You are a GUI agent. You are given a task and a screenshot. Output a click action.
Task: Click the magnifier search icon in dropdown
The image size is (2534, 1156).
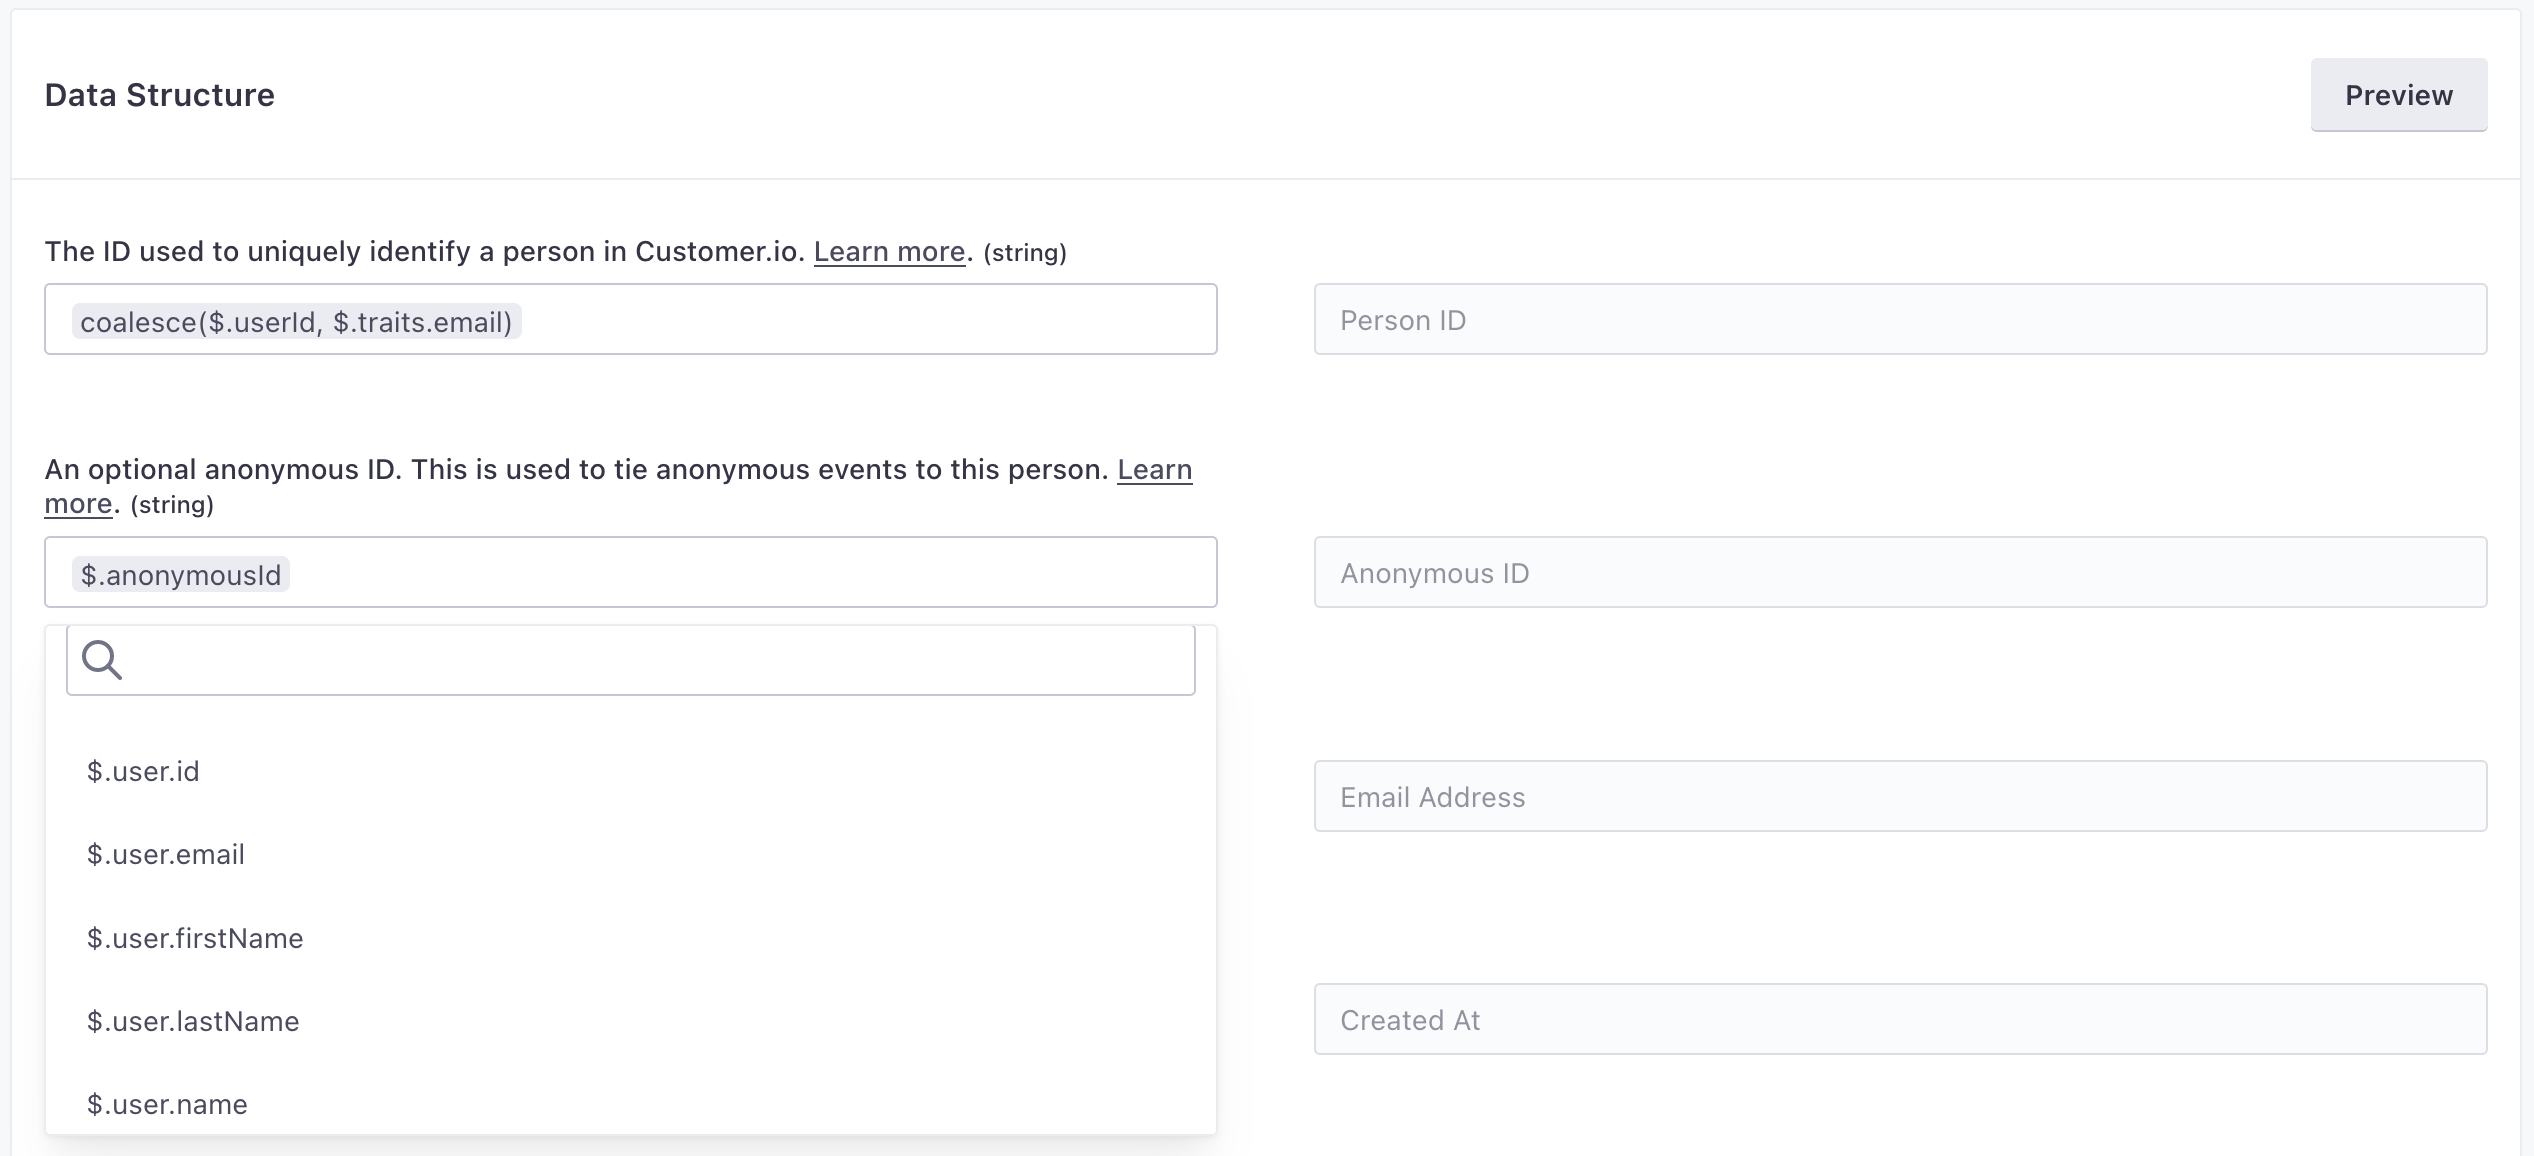pos(102,660)
